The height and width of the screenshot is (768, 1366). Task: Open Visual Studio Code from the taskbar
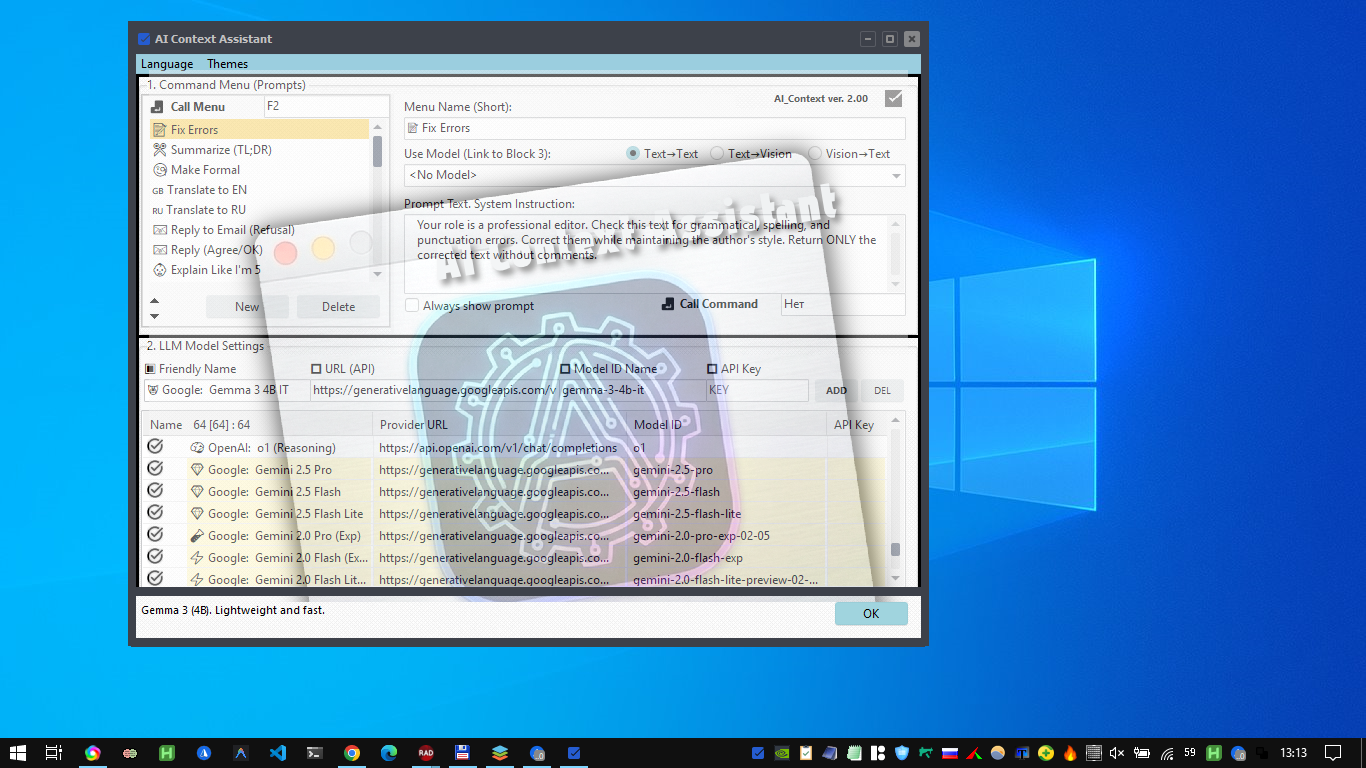(278, 753)
